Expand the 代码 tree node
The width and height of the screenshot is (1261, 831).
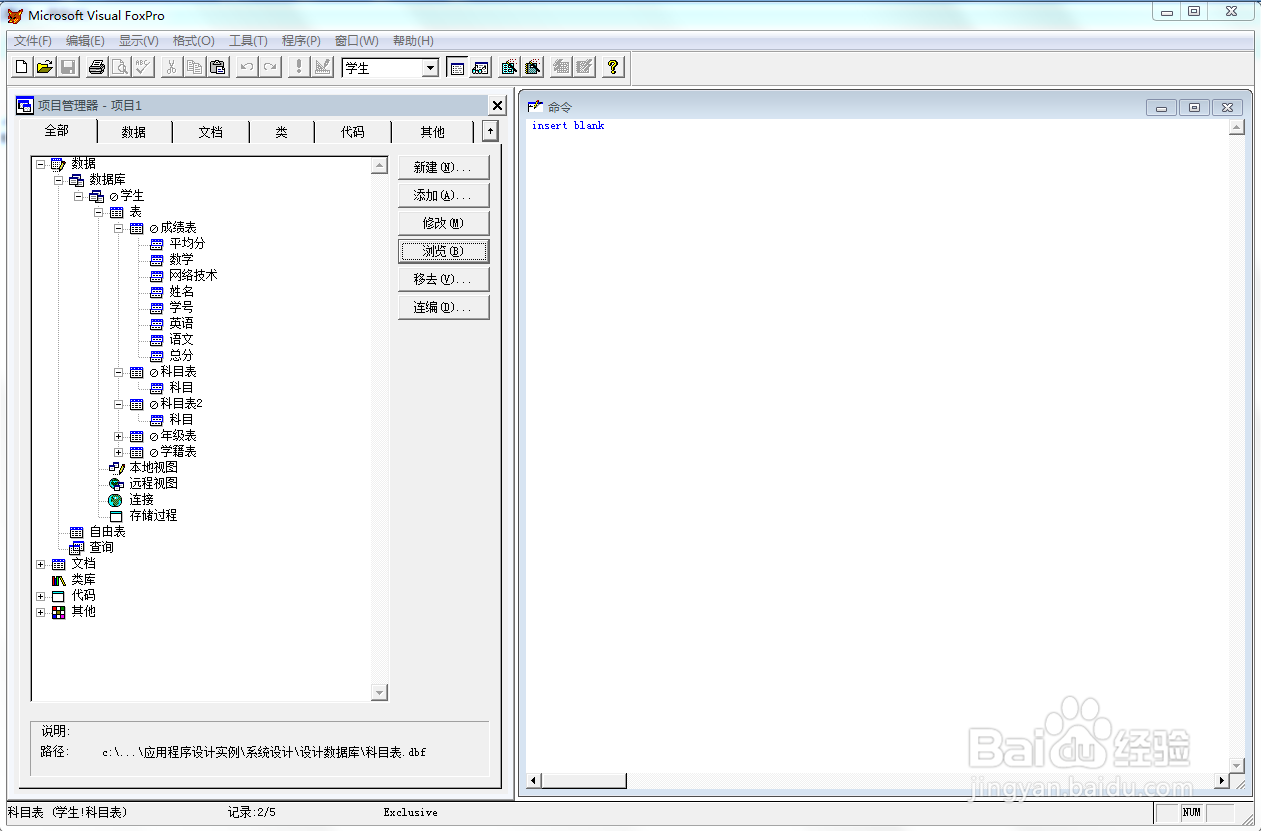pyautogui.click(x=41, y=595)
